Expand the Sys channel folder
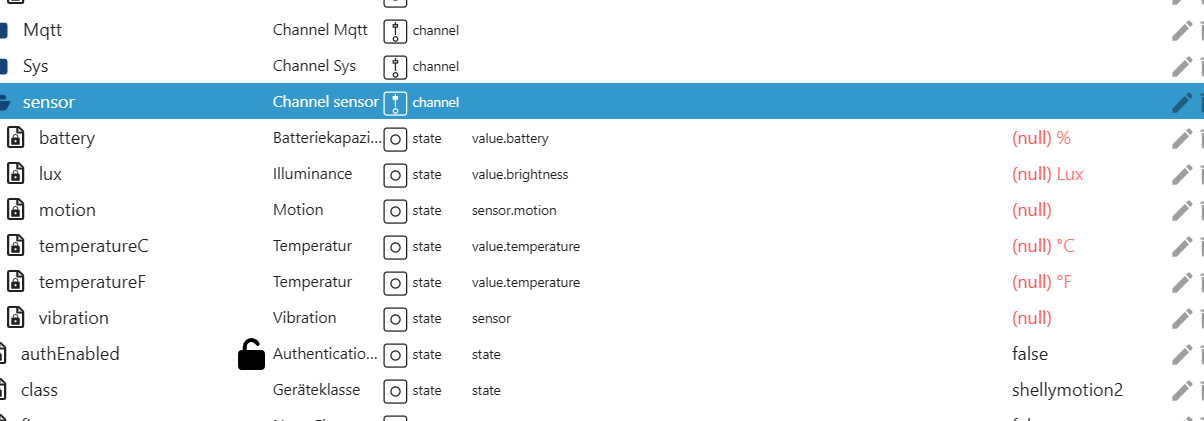Image resolution: width=1204 pixels, height=421 pixels. click(x=4, y=66)
